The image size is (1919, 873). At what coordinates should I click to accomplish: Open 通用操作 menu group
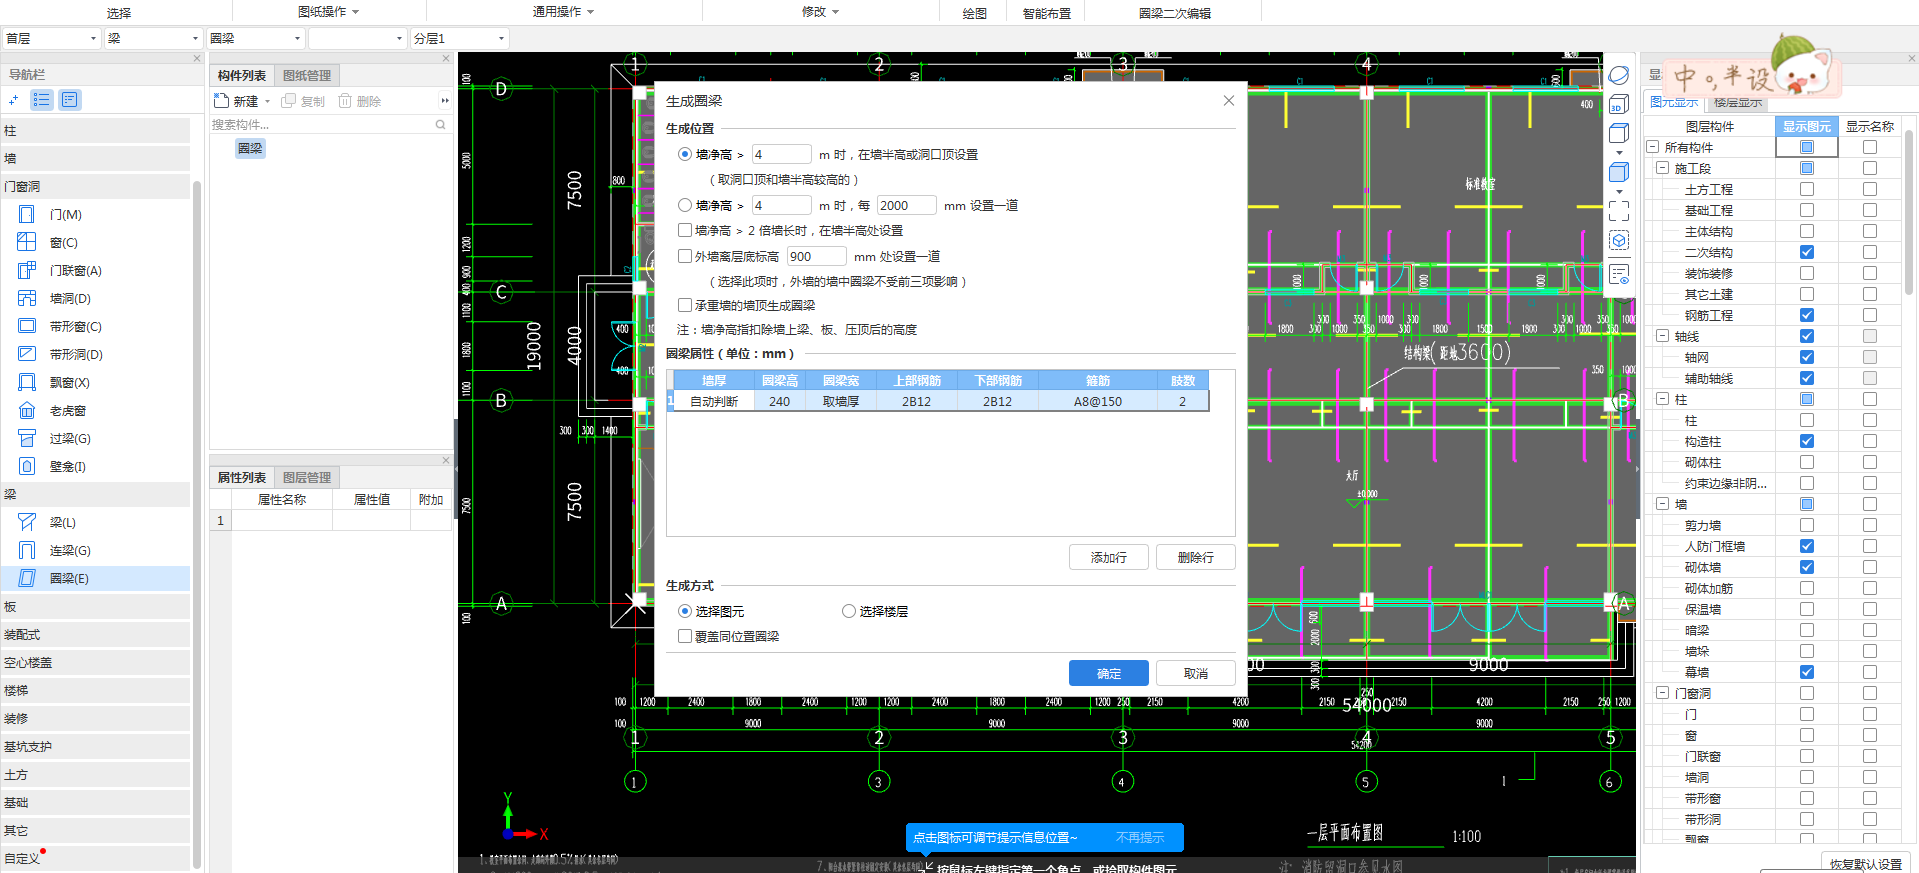pos(563,12)
